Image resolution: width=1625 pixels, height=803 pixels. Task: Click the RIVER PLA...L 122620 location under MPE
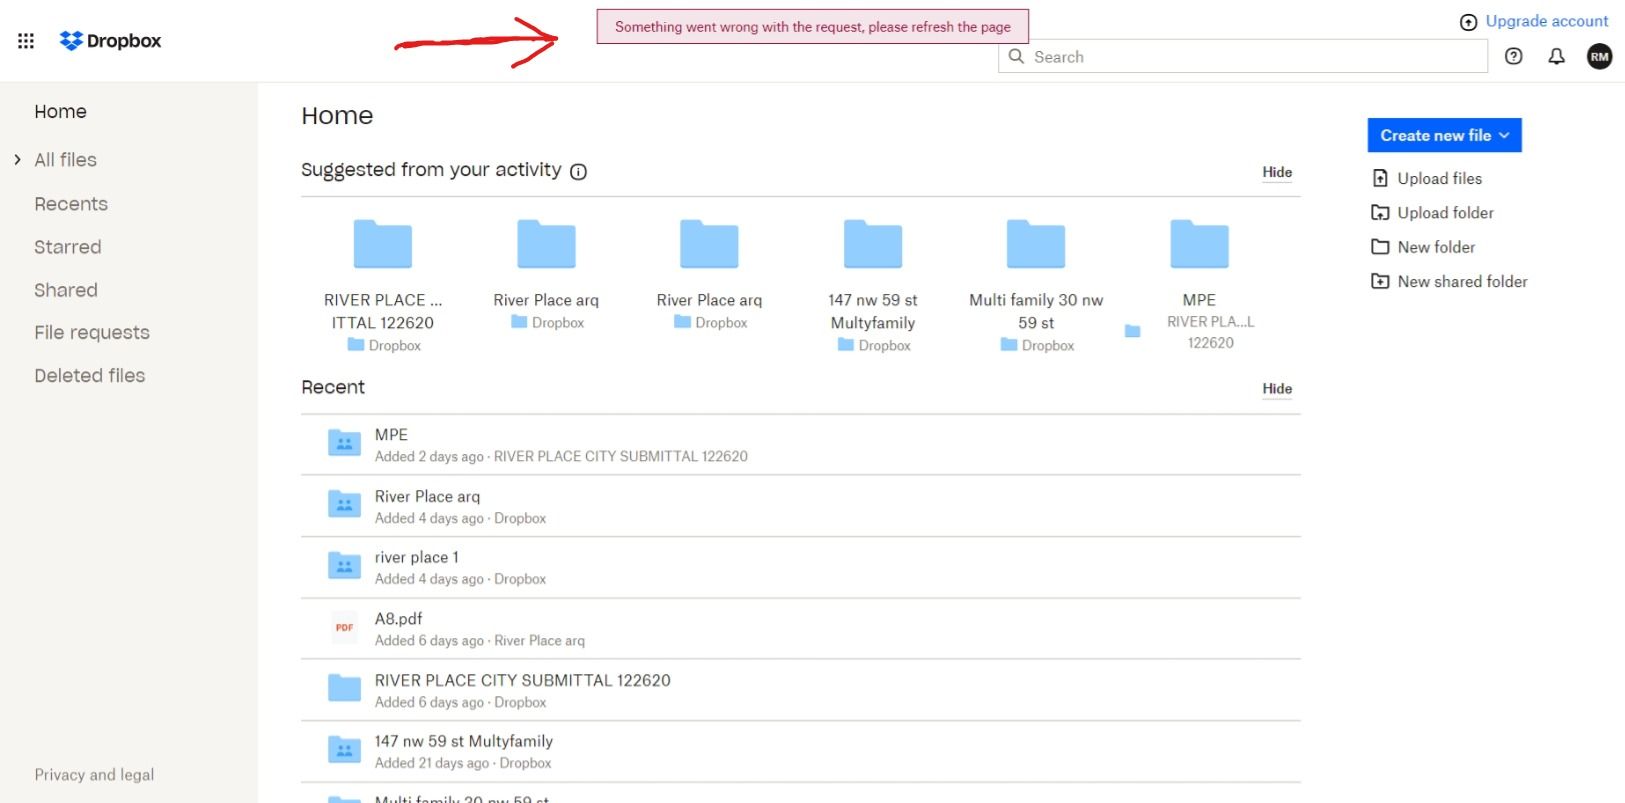(1210, 332)
